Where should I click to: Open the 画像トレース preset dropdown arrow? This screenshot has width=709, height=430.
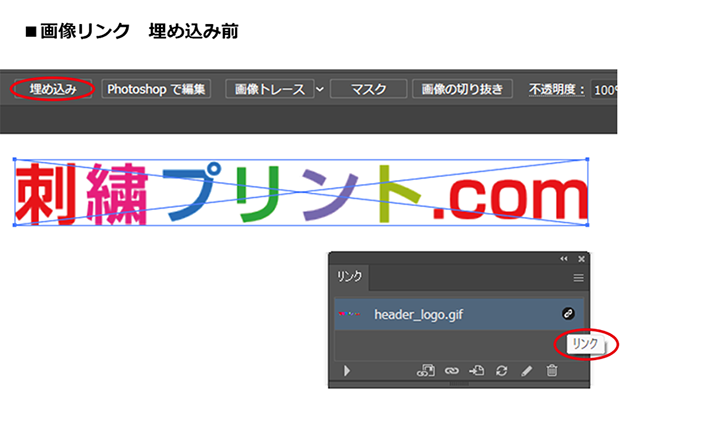point(320,89)
